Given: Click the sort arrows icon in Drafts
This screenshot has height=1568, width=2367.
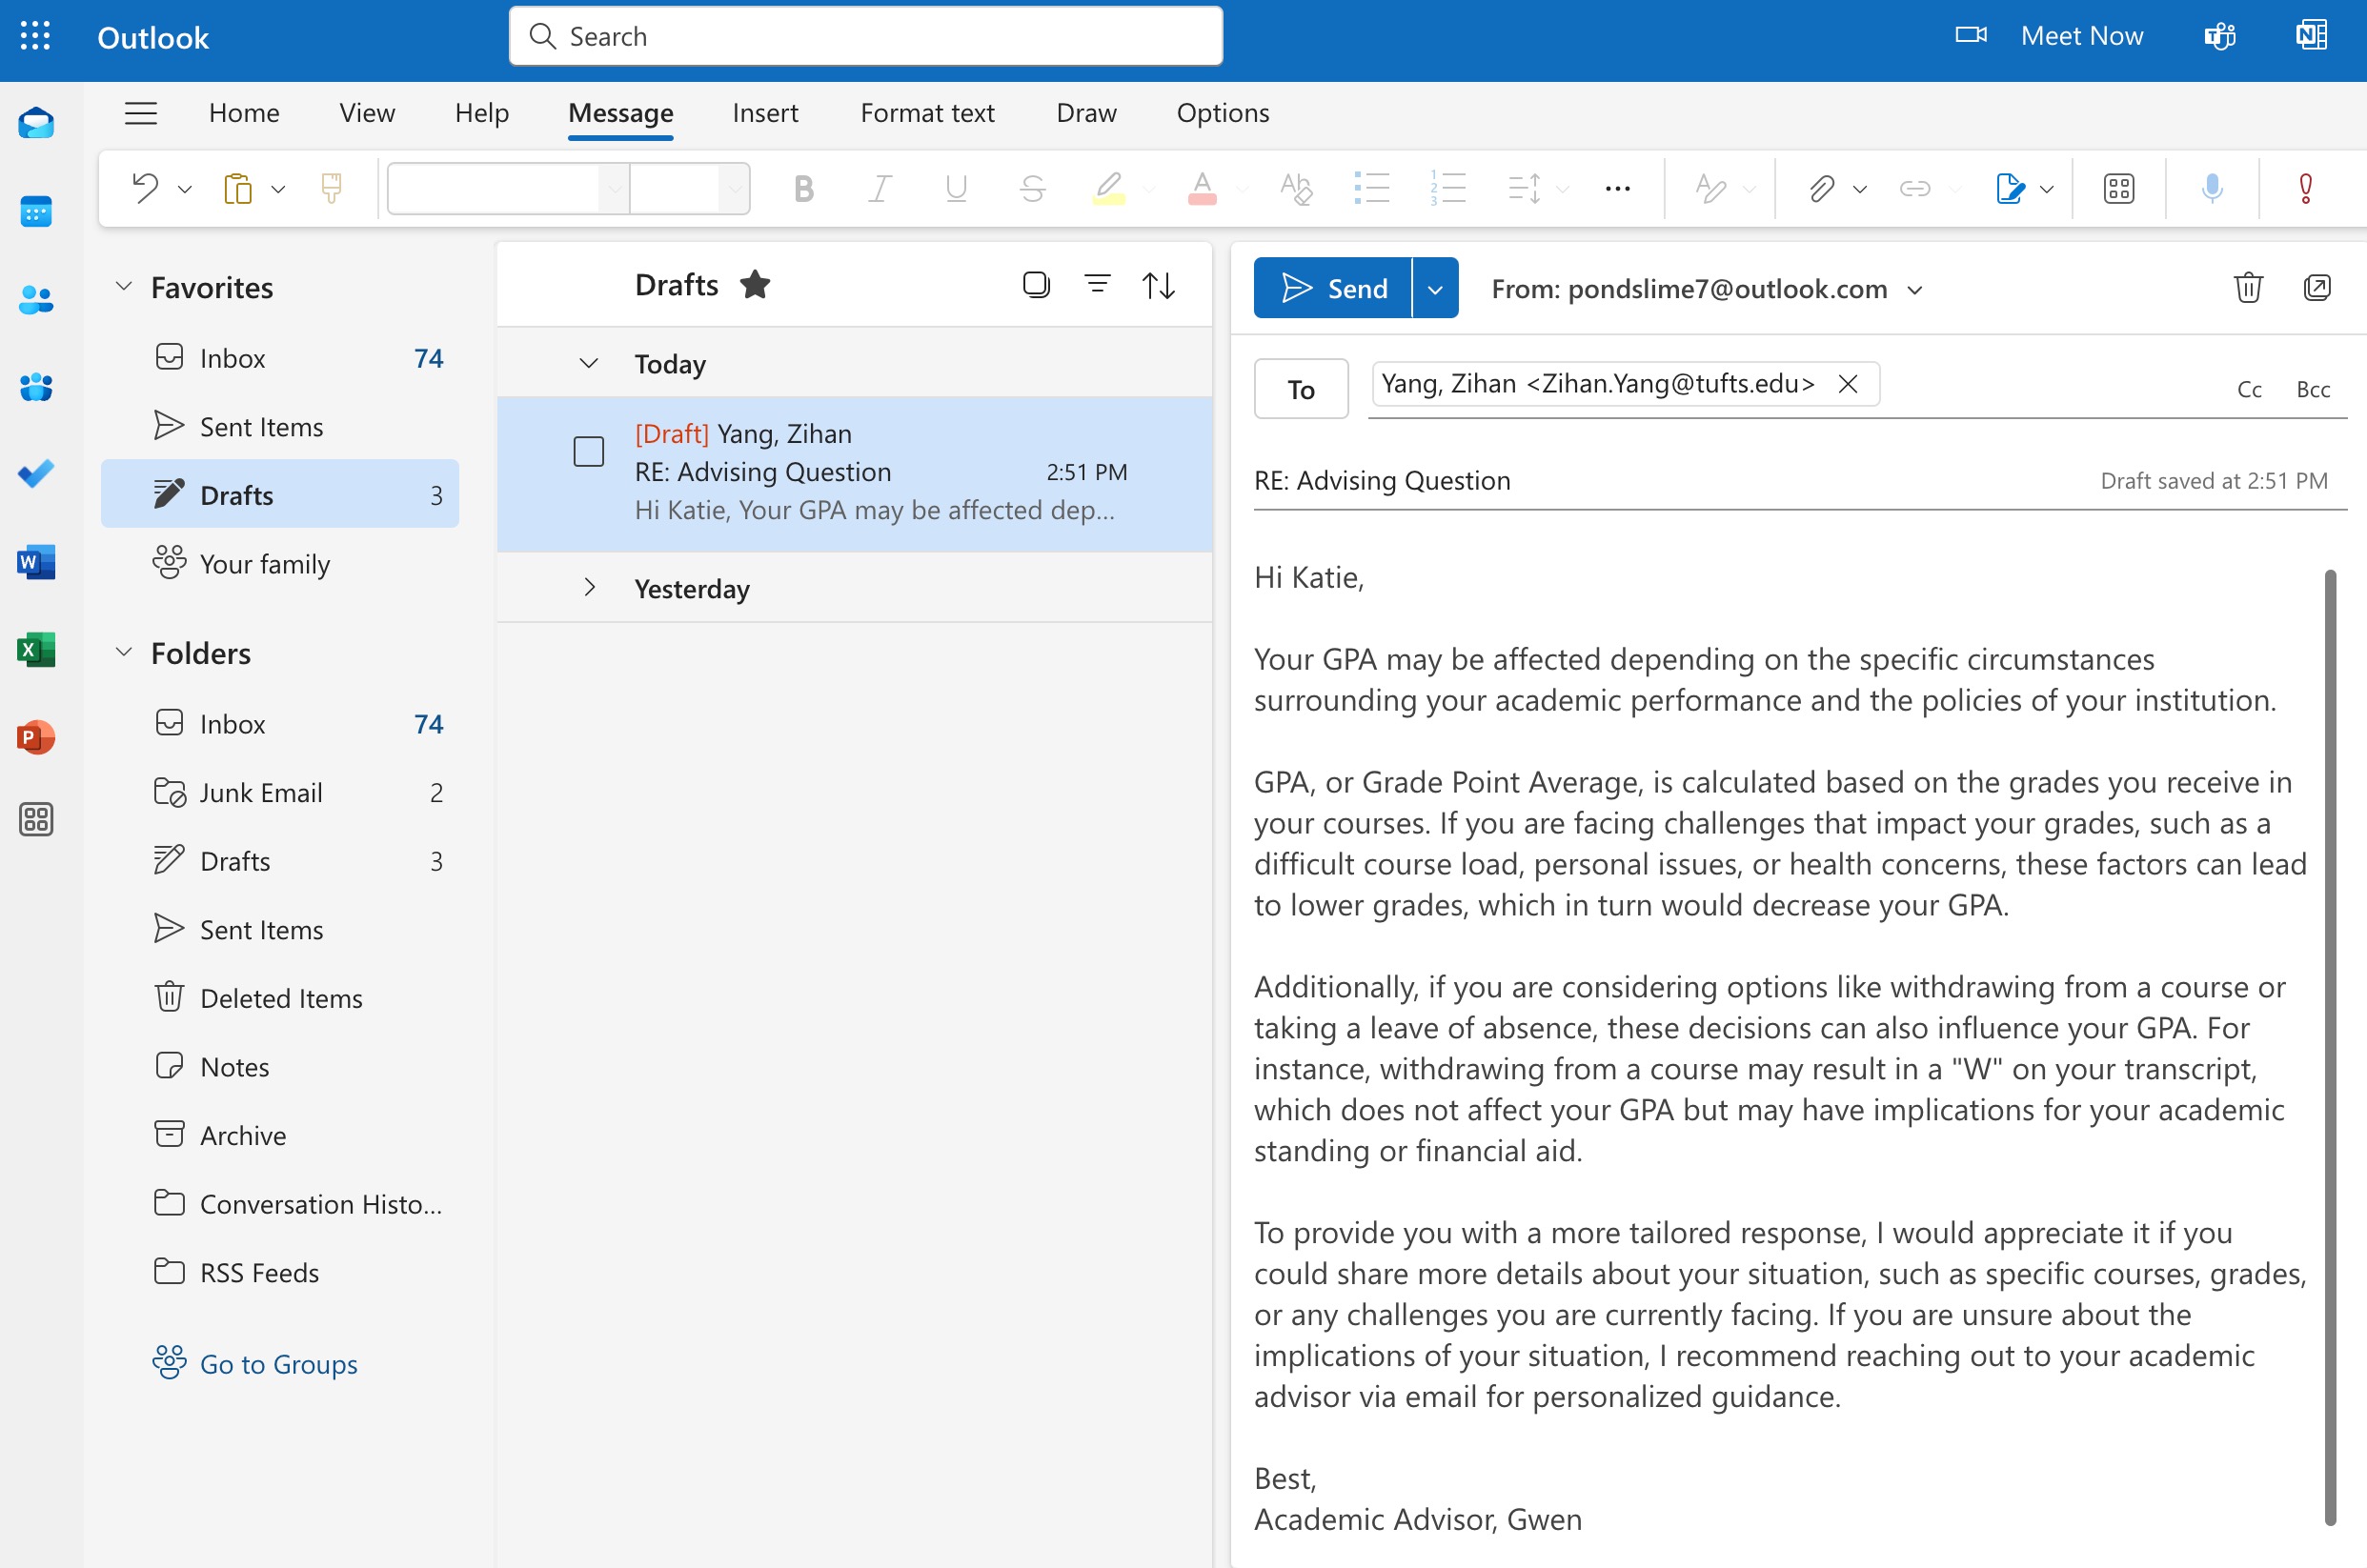Looking at the screenshot, I should click(x=1158, y=286).
